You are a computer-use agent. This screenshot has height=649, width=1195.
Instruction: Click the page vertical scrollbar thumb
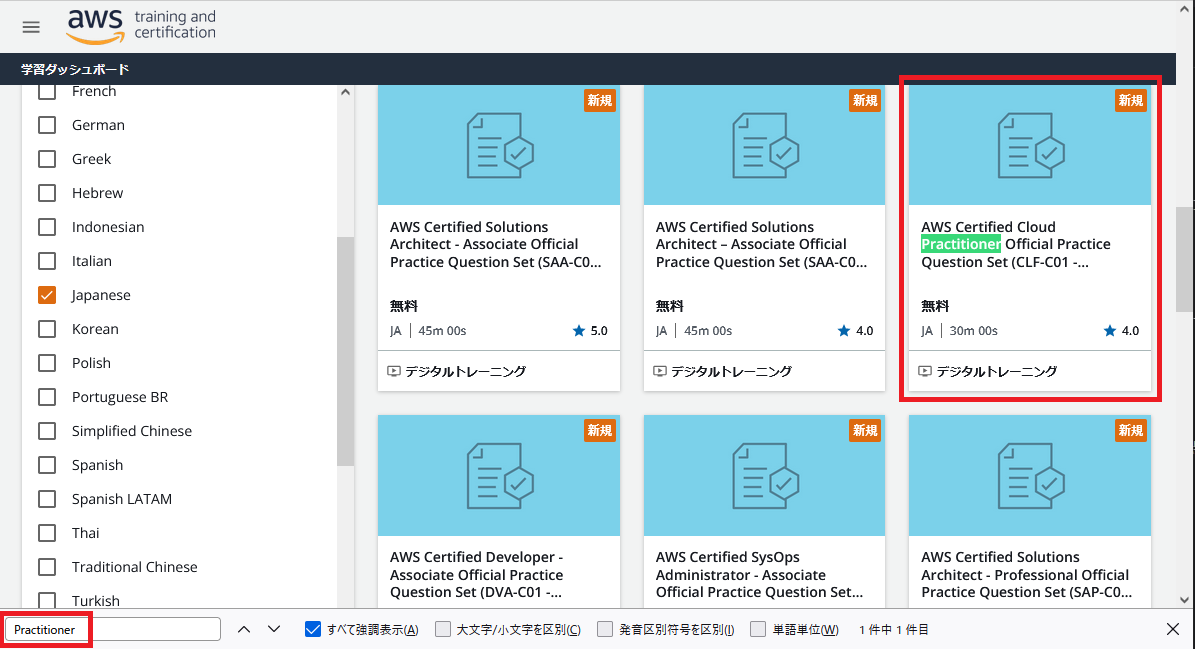pos(1184,259)
